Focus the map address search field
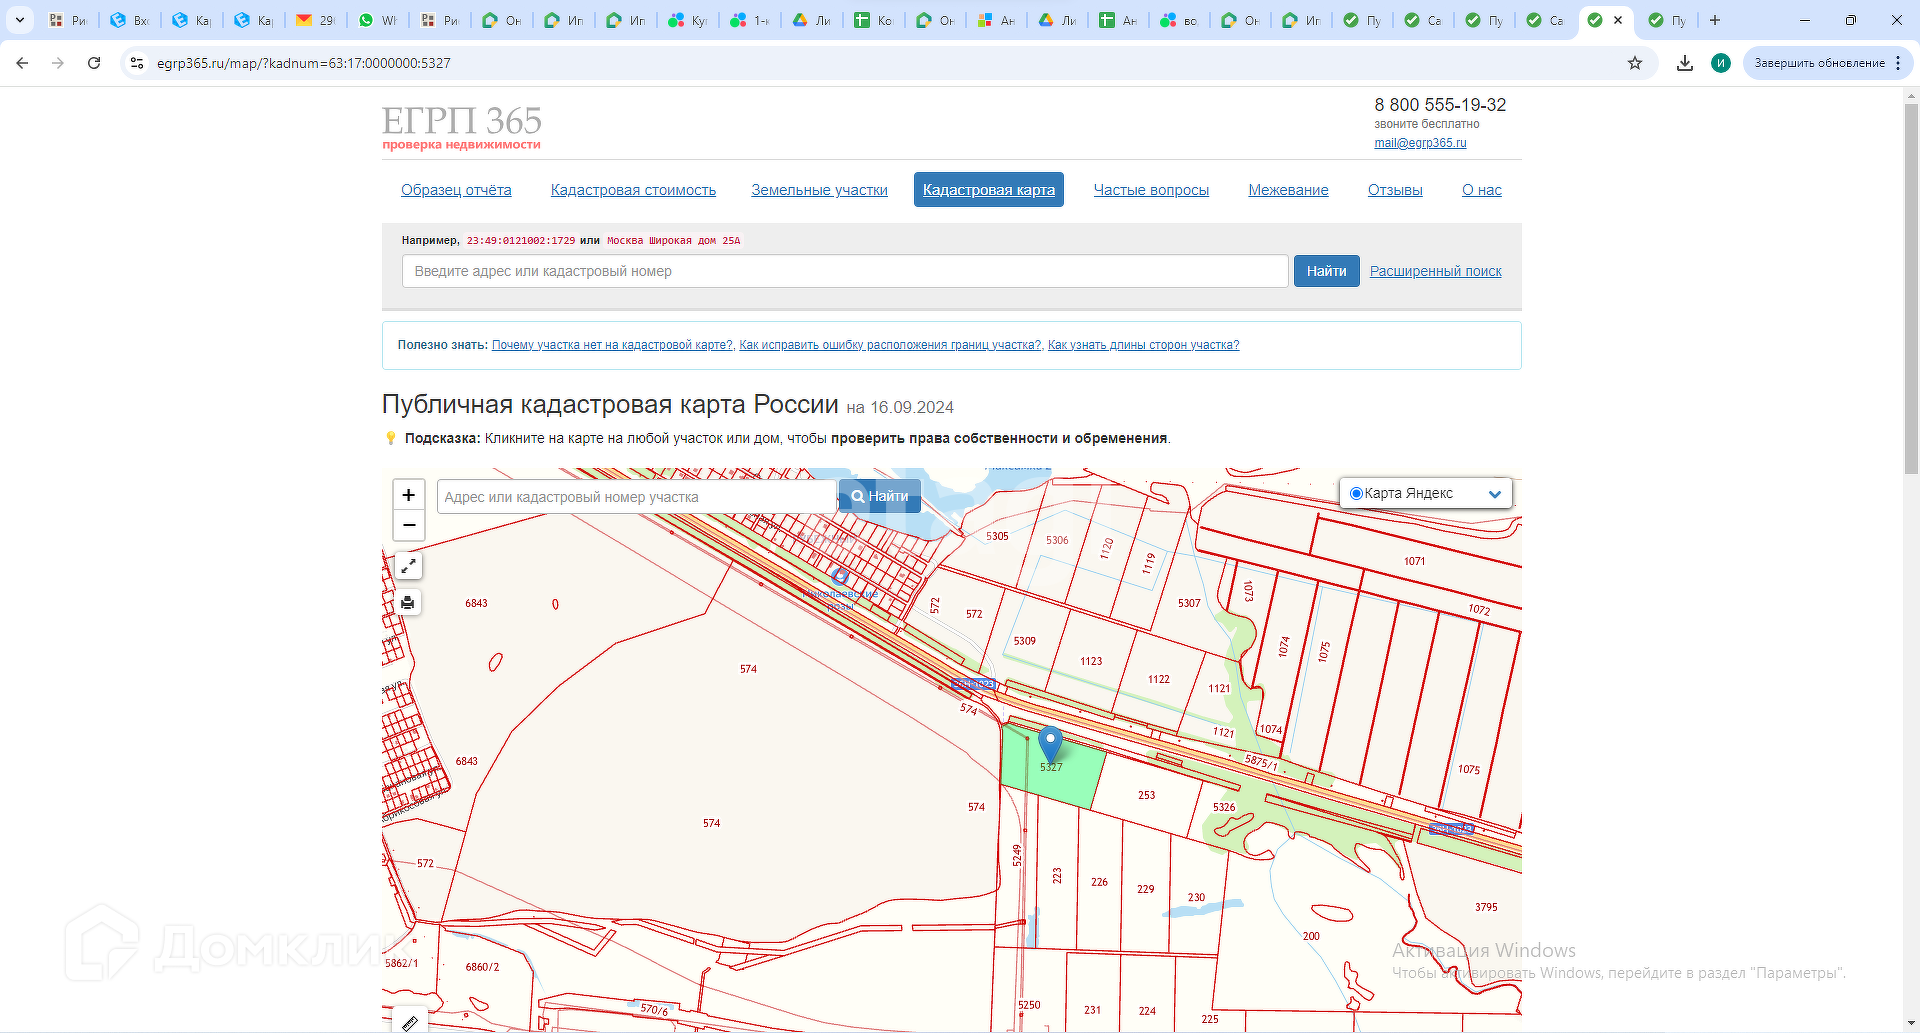1920x1033 pixels. click(636, 497)
